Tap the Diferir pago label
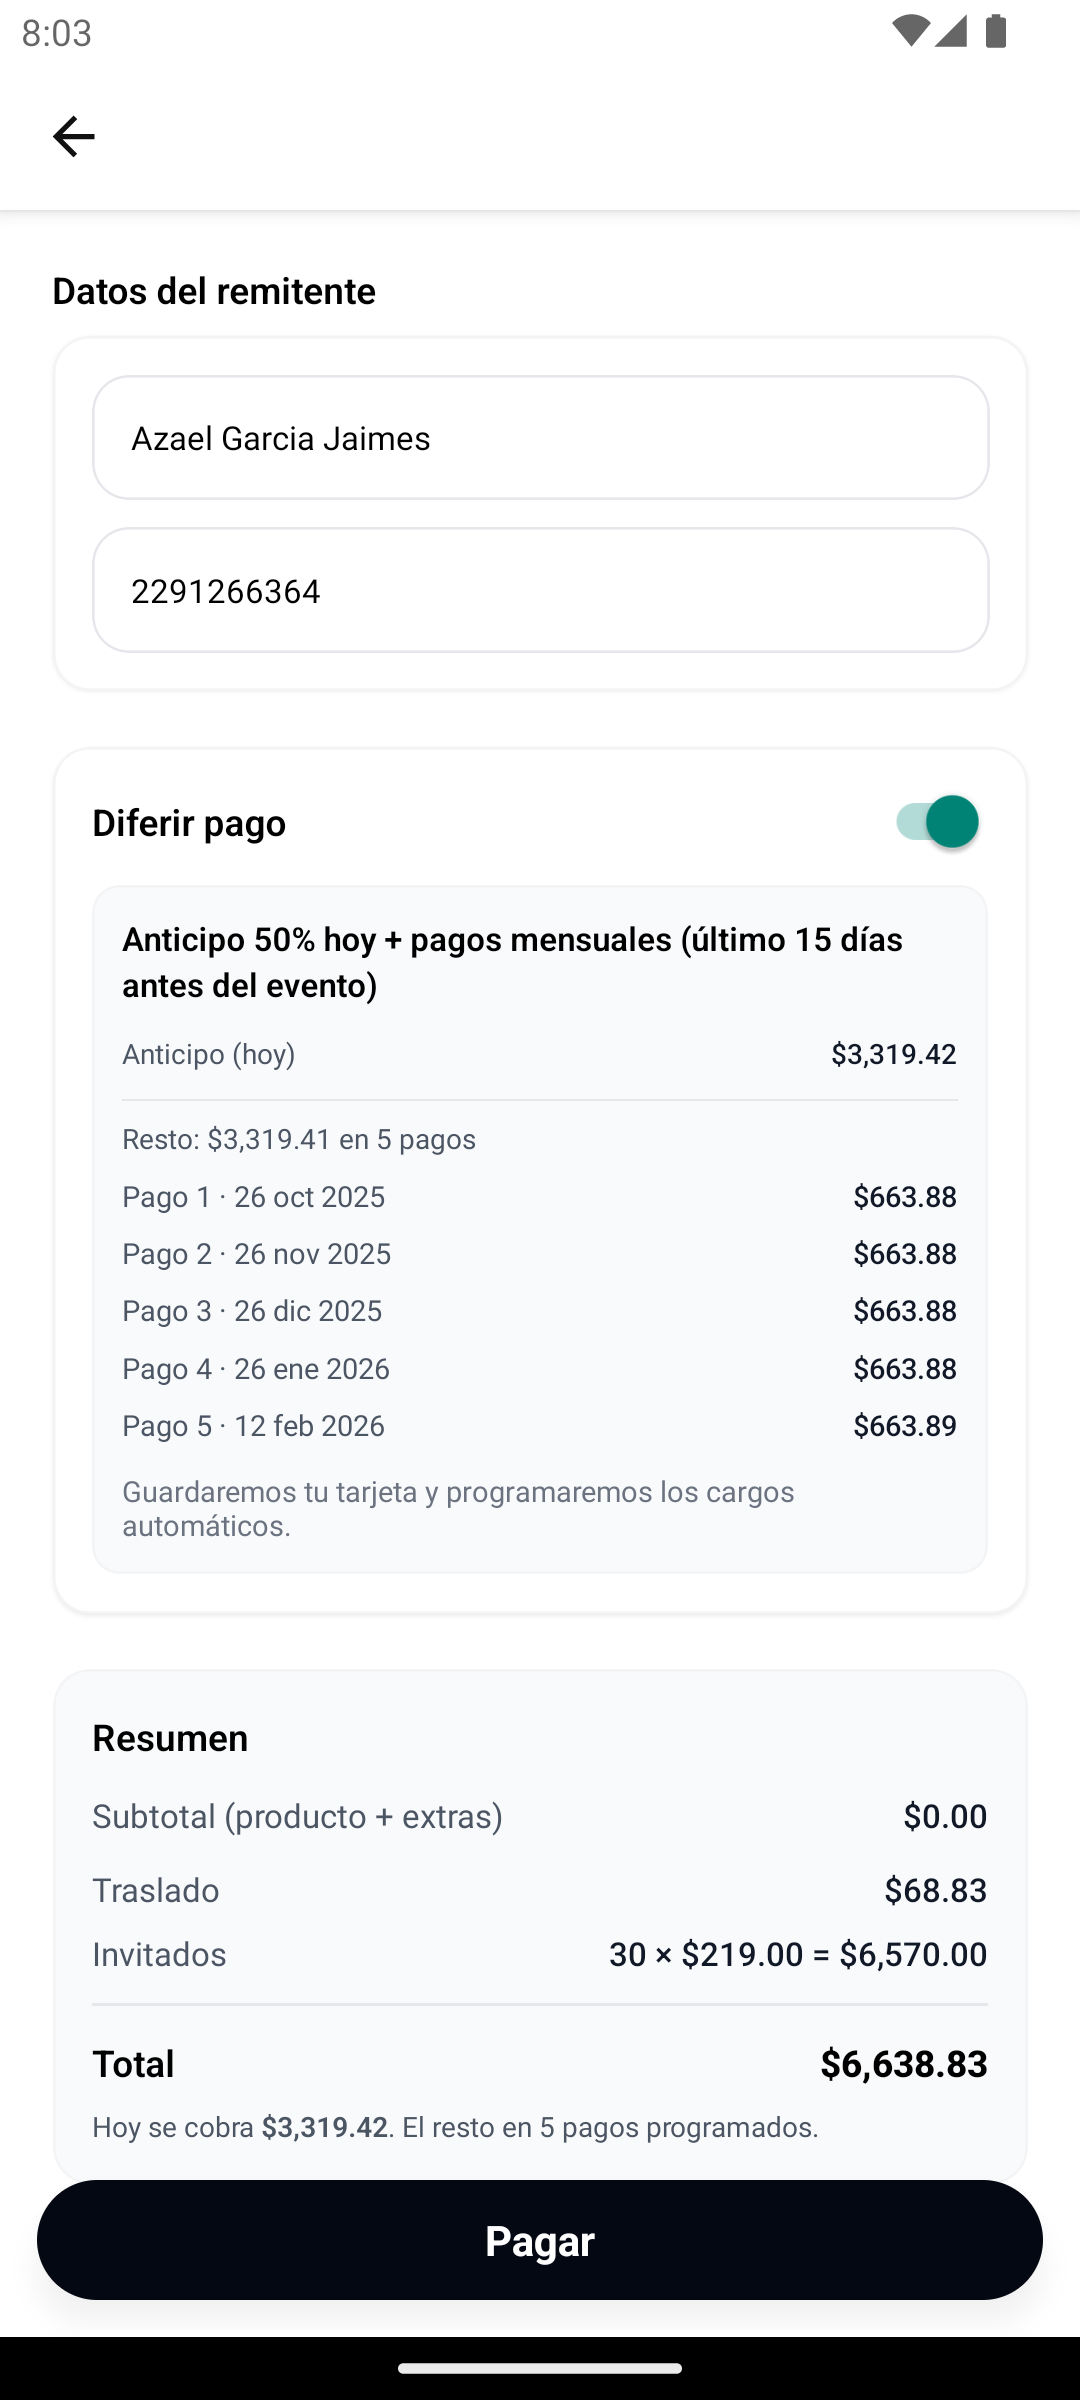The height and width of the screenshot is (2400, 1080). (189, 823)
